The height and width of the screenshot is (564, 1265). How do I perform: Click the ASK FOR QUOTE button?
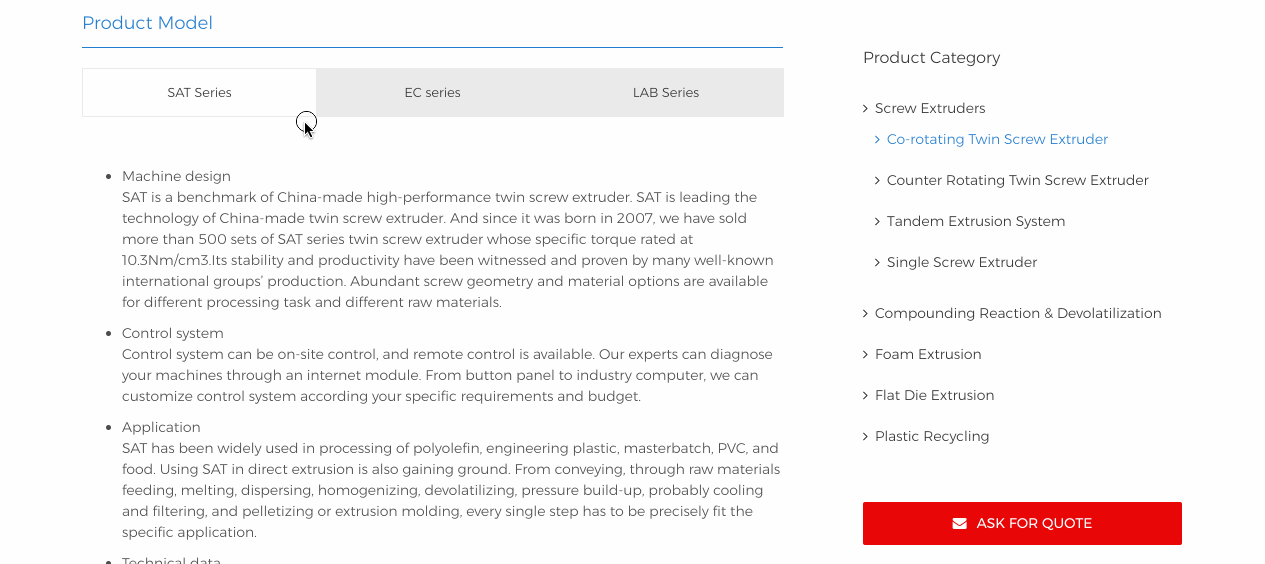click(x=1022, y=523)
